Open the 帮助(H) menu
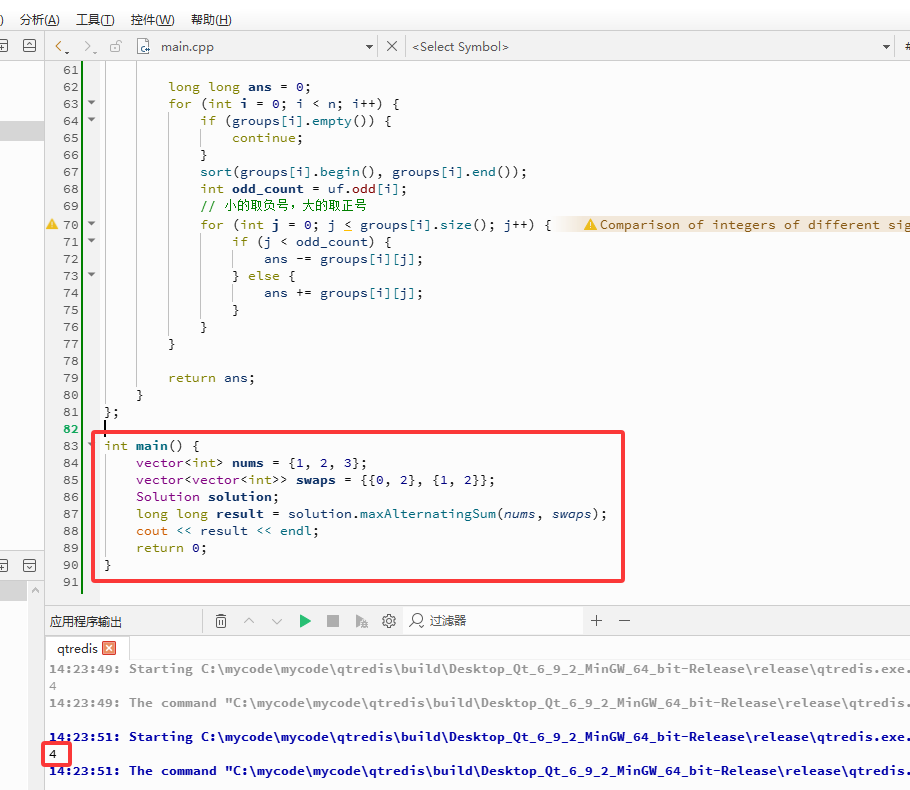The image size is (910, 790). point(211,20)
